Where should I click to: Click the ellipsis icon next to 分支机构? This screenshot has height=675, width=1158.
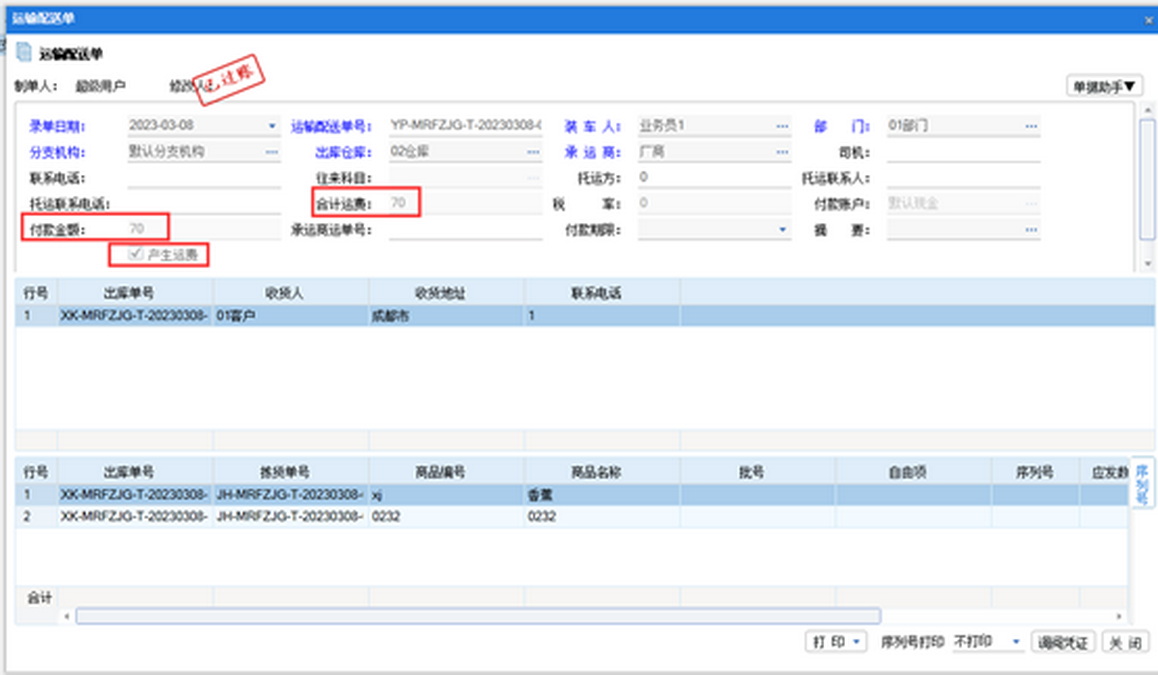(271, 152)
